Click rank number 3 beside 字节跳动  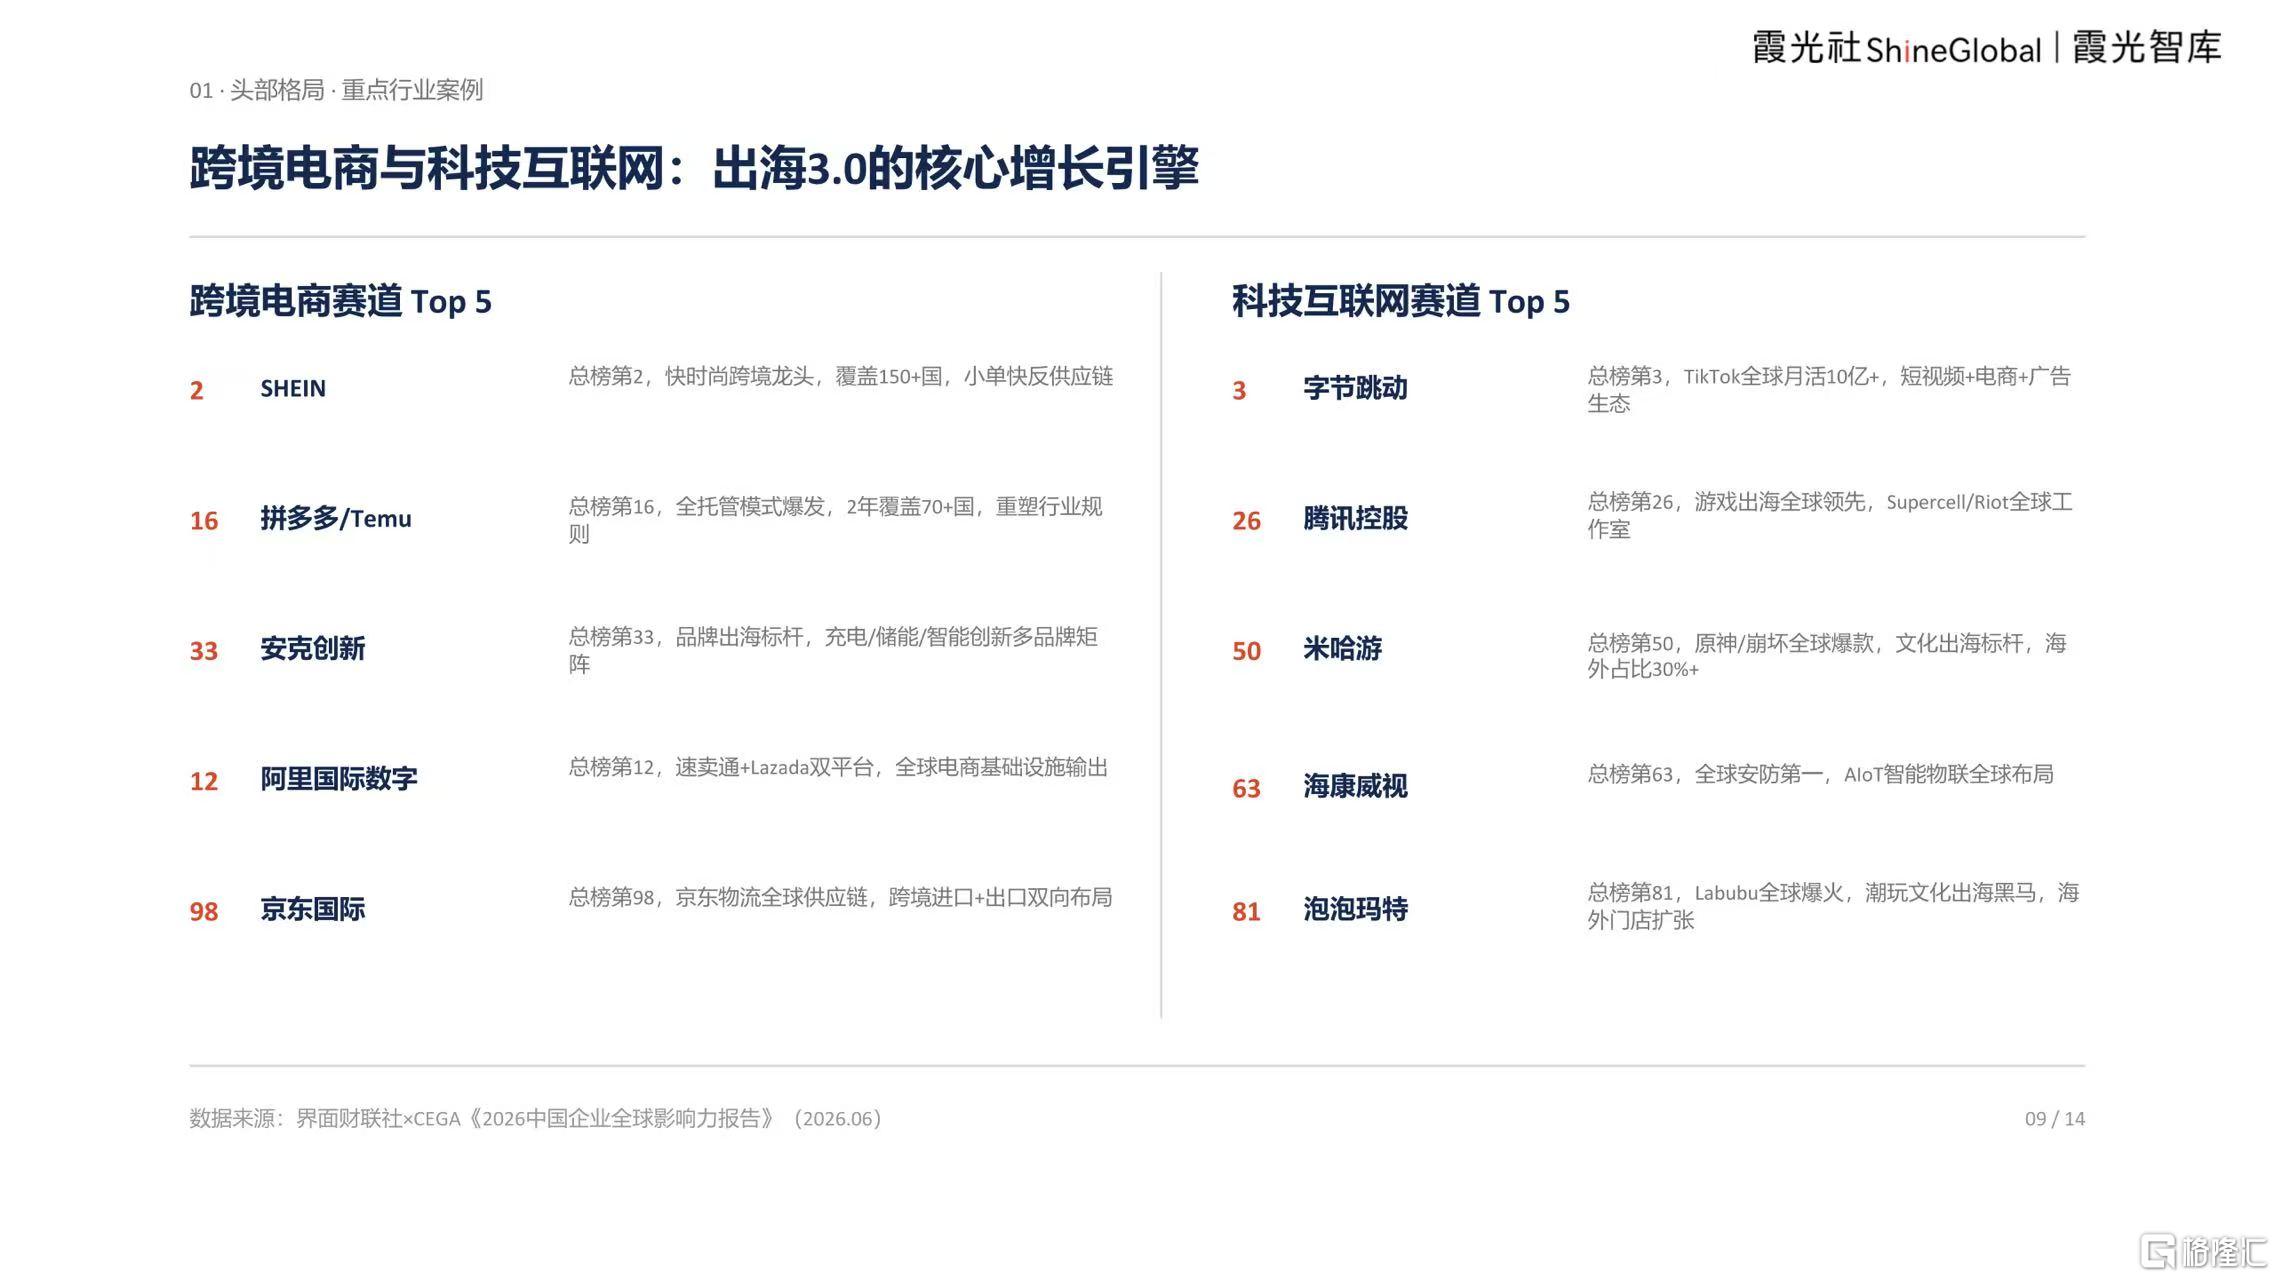pyautogui.click(x=1239, y=390)
